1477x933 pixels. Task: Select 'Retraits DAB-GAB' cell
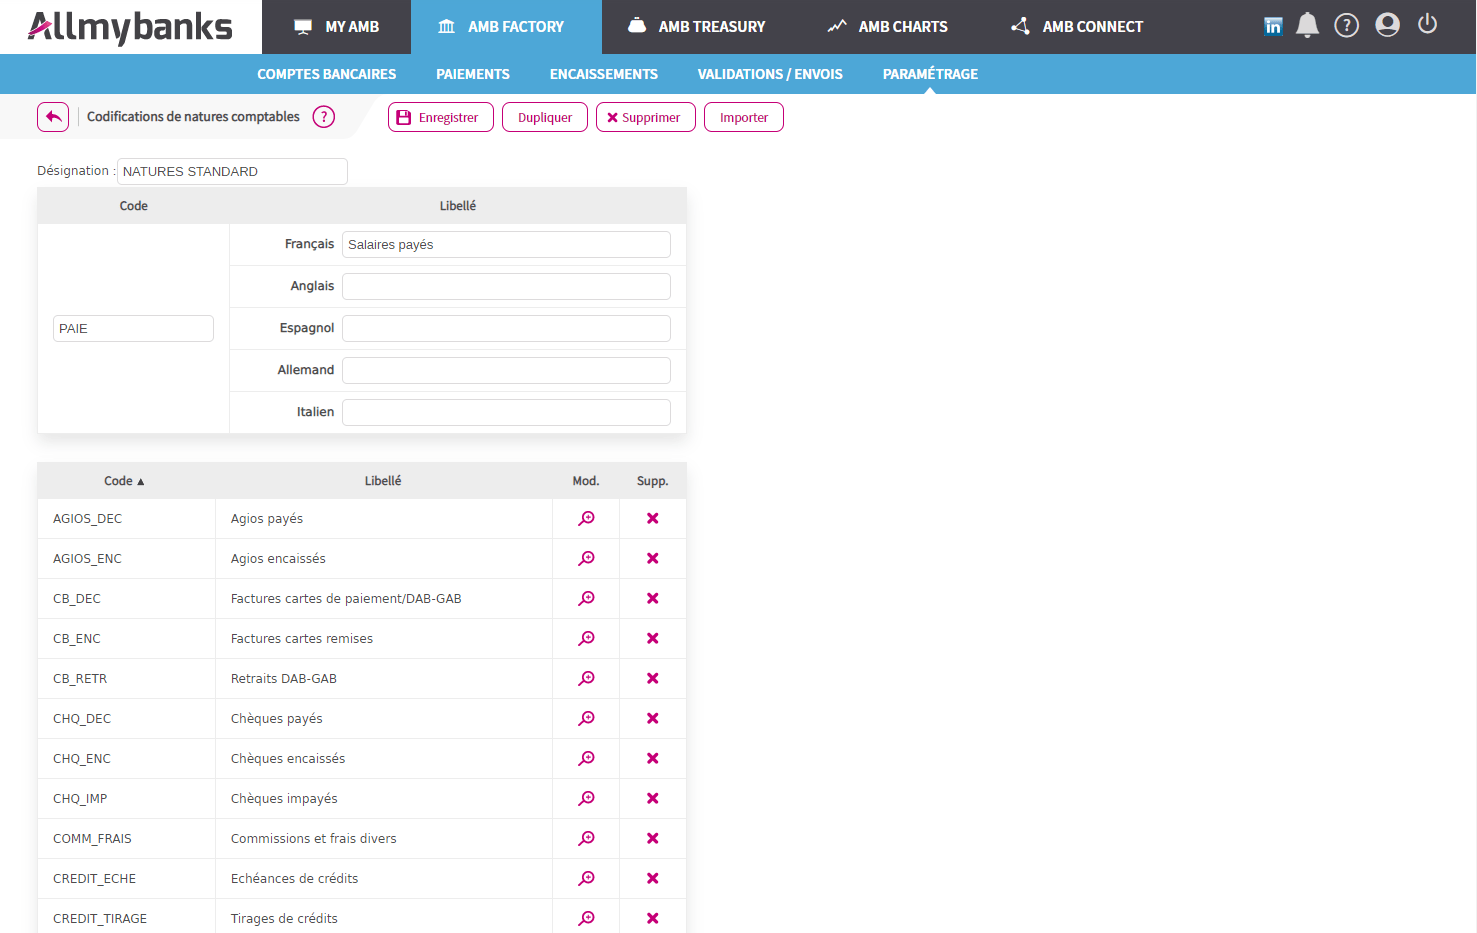pyautogui.click(x=384, y=678)
